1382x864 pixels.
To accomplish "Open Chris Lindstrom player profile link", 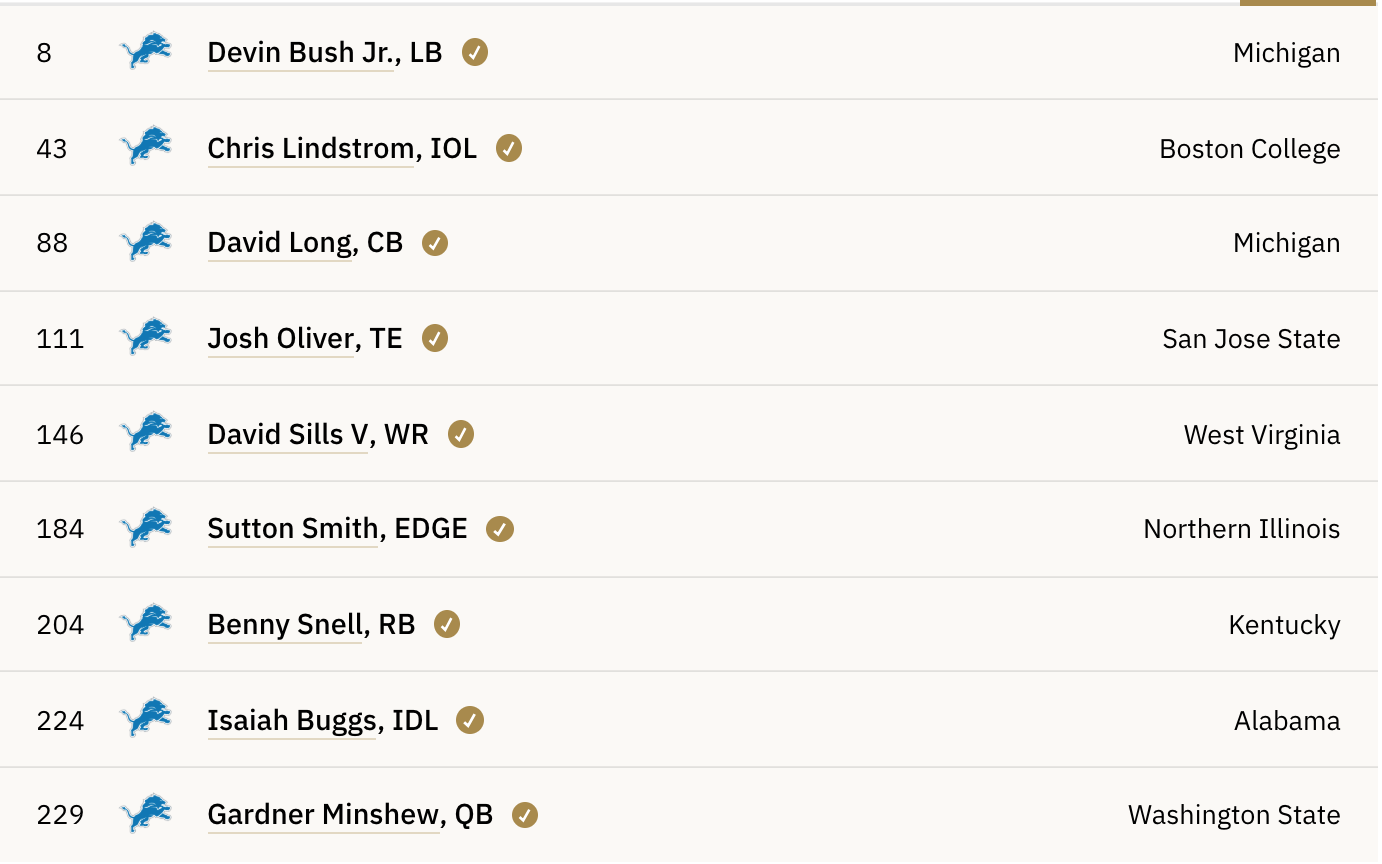I will 310,148.
